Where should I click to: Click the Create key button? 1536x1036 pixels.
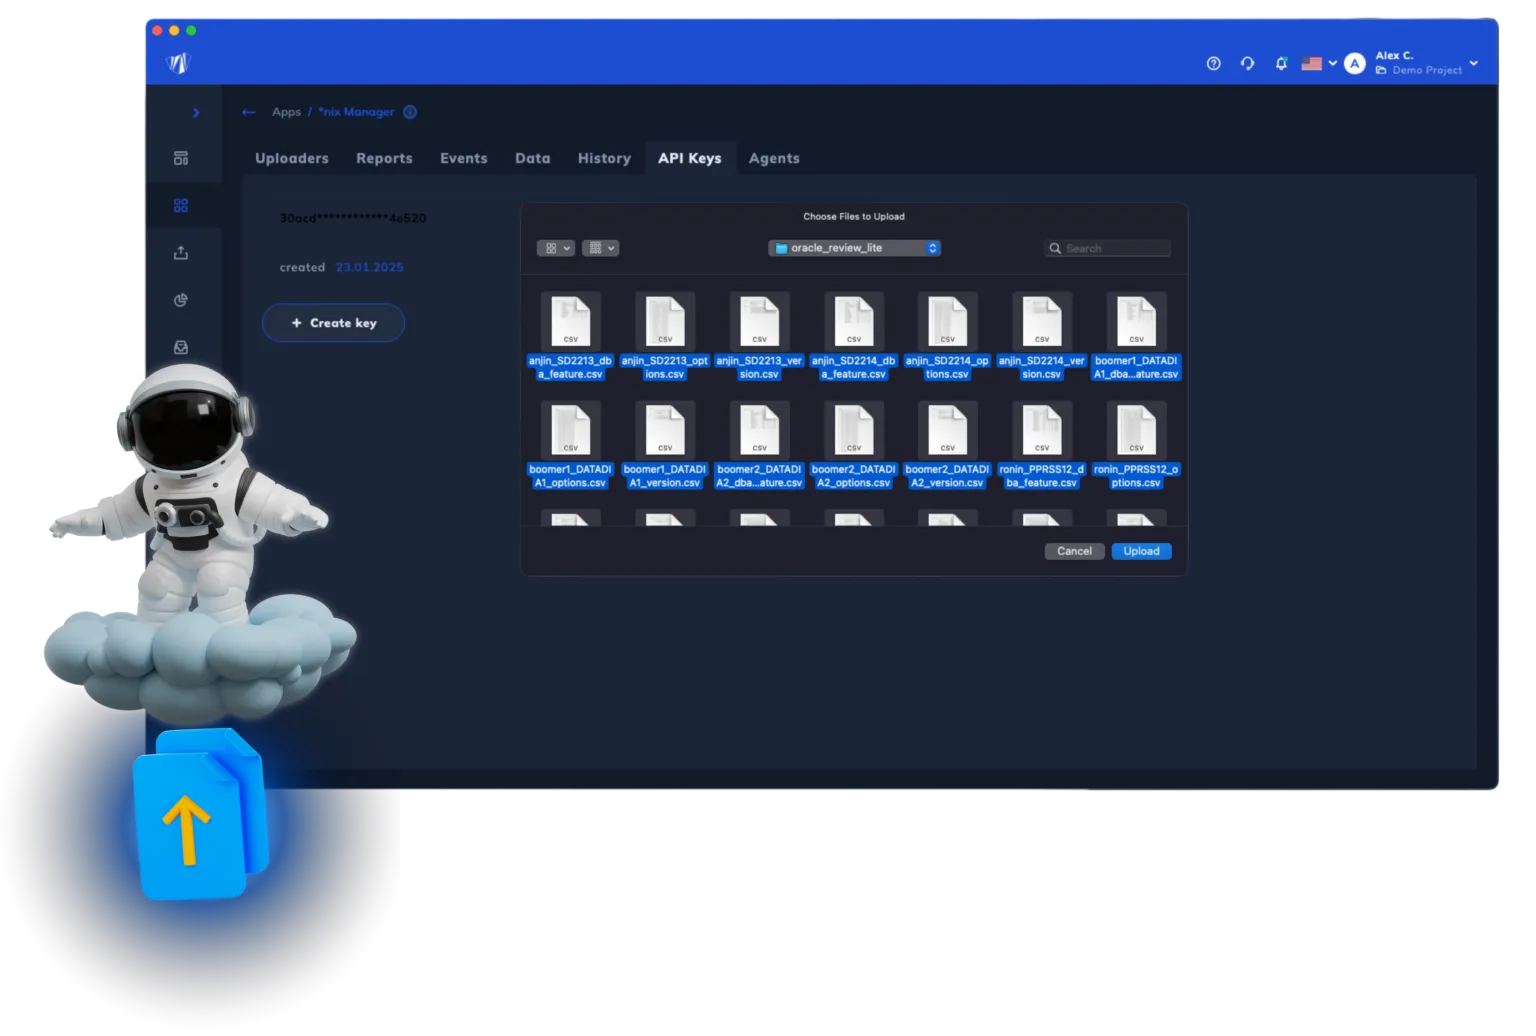pos(333,323)
